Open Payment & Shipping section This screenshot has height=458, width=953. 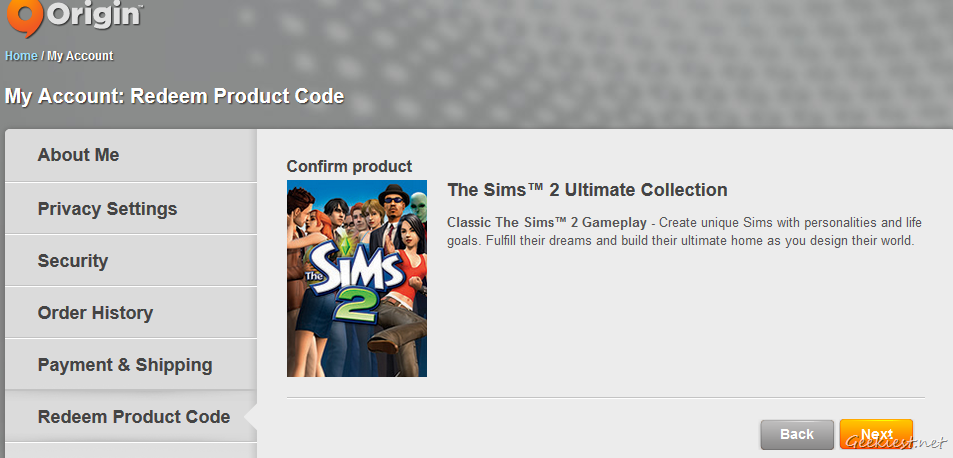tap(125, 365)
